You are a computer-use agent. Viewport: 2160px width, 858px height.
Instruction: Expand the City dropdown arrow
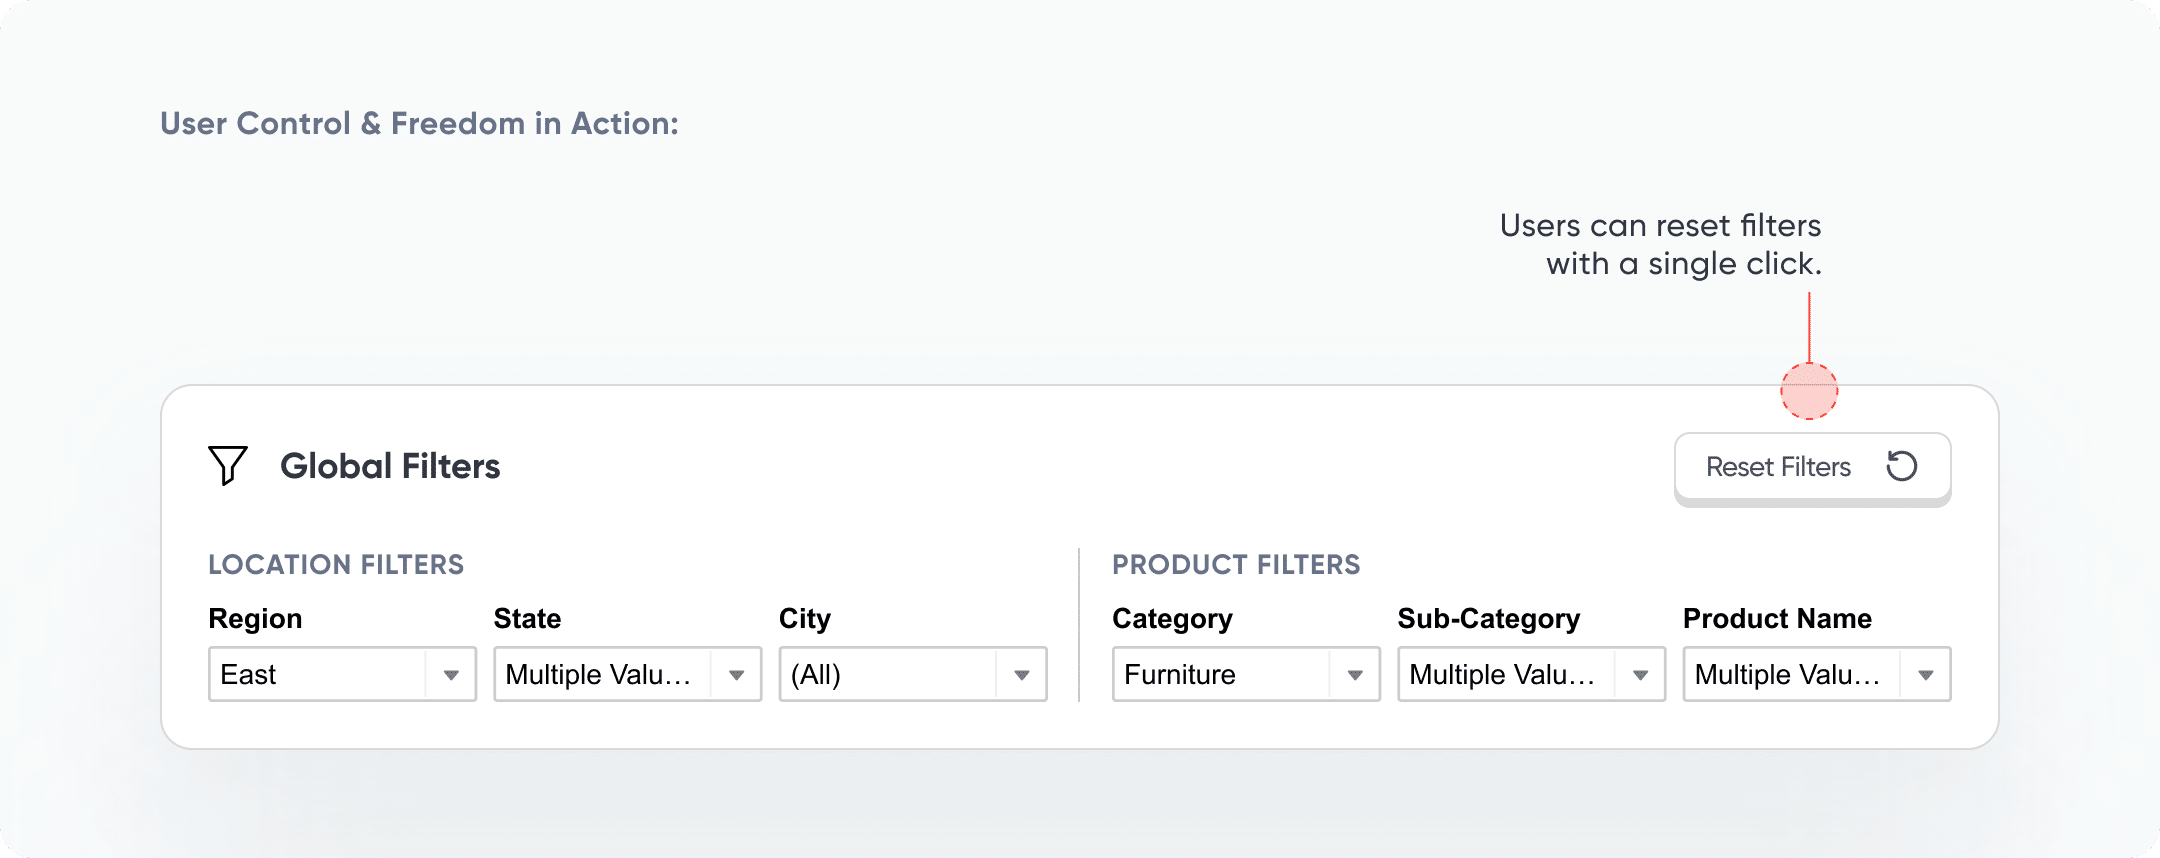(x=1021, y=675)
